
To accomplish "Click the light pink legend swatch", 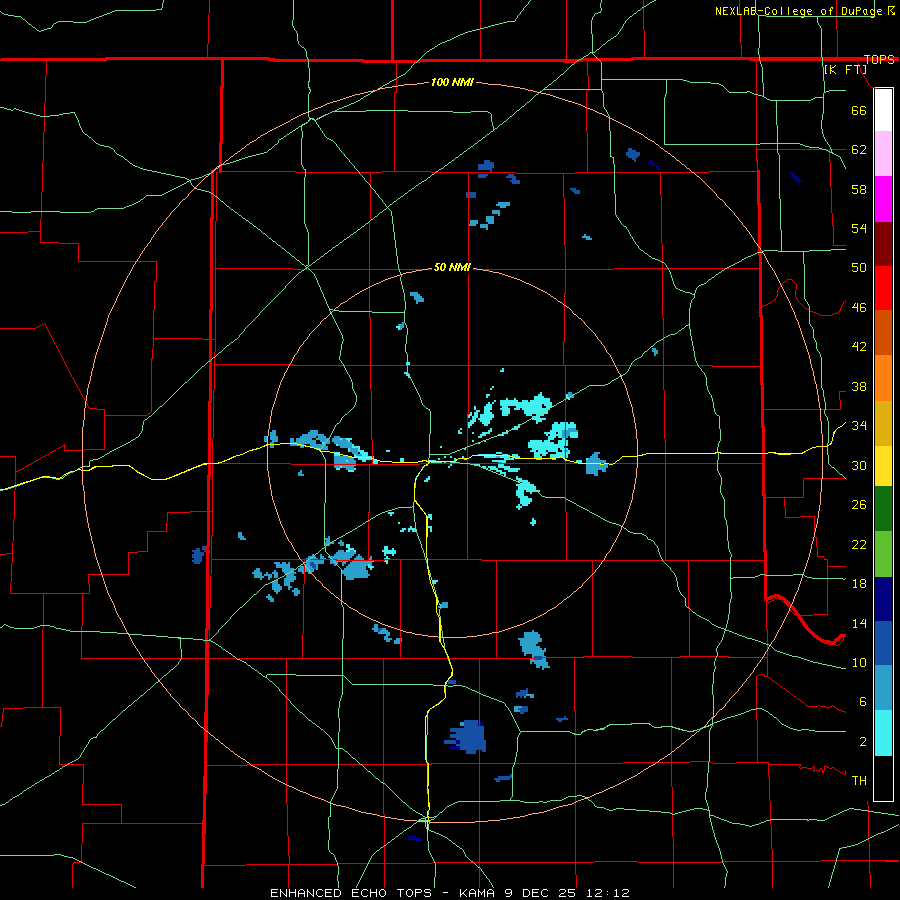I will [883, 153].
